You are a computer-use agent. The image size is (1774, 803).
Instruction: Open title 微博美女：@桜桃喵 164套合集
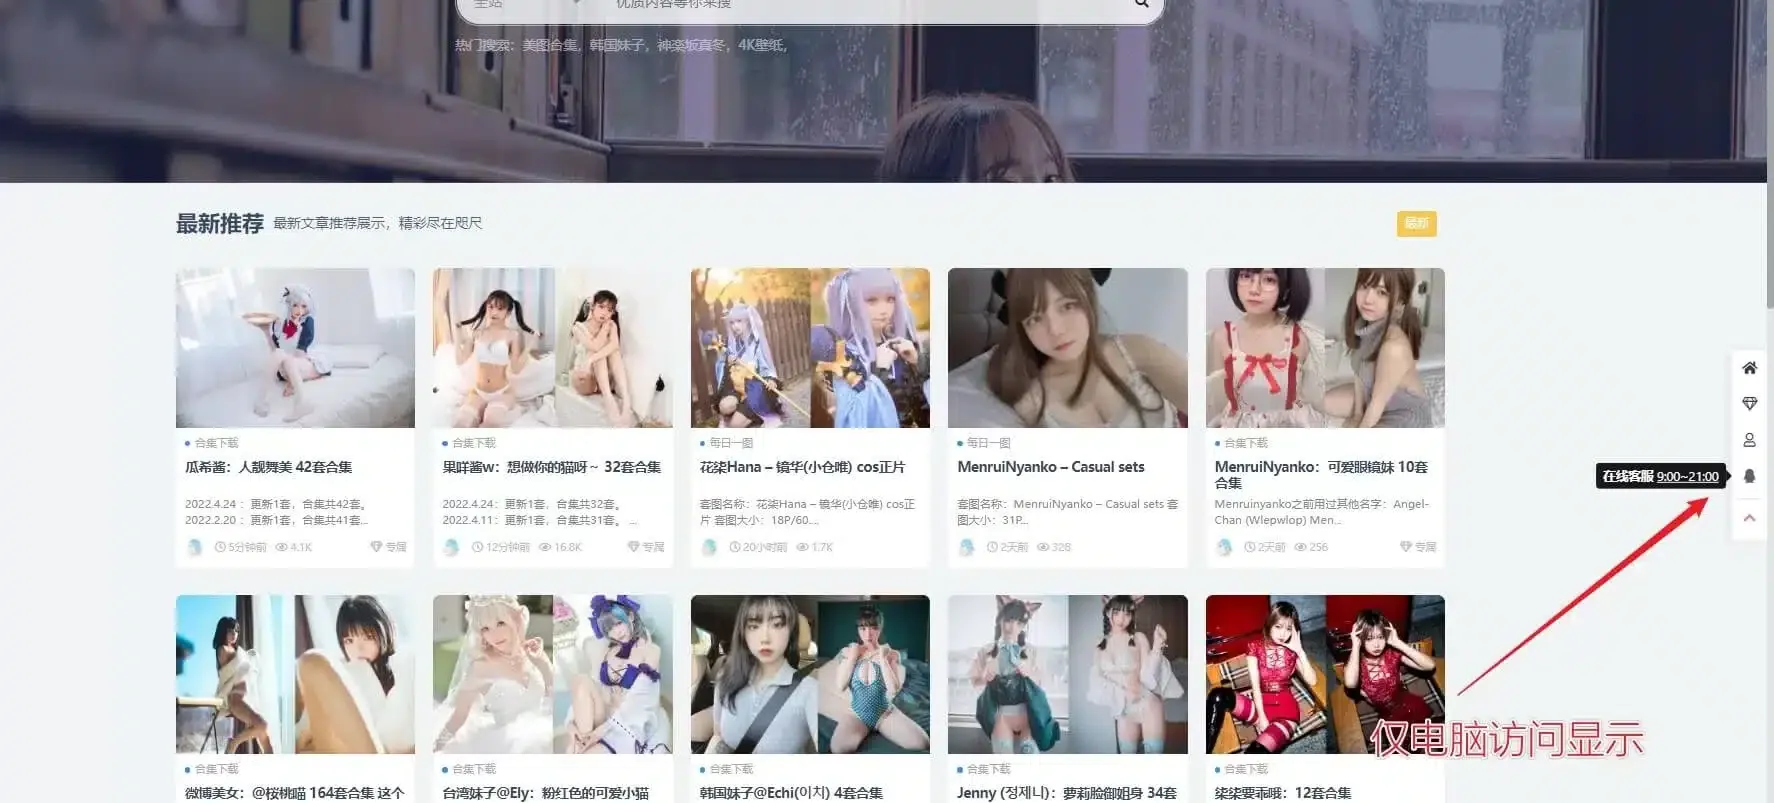[x=294, y=793]
